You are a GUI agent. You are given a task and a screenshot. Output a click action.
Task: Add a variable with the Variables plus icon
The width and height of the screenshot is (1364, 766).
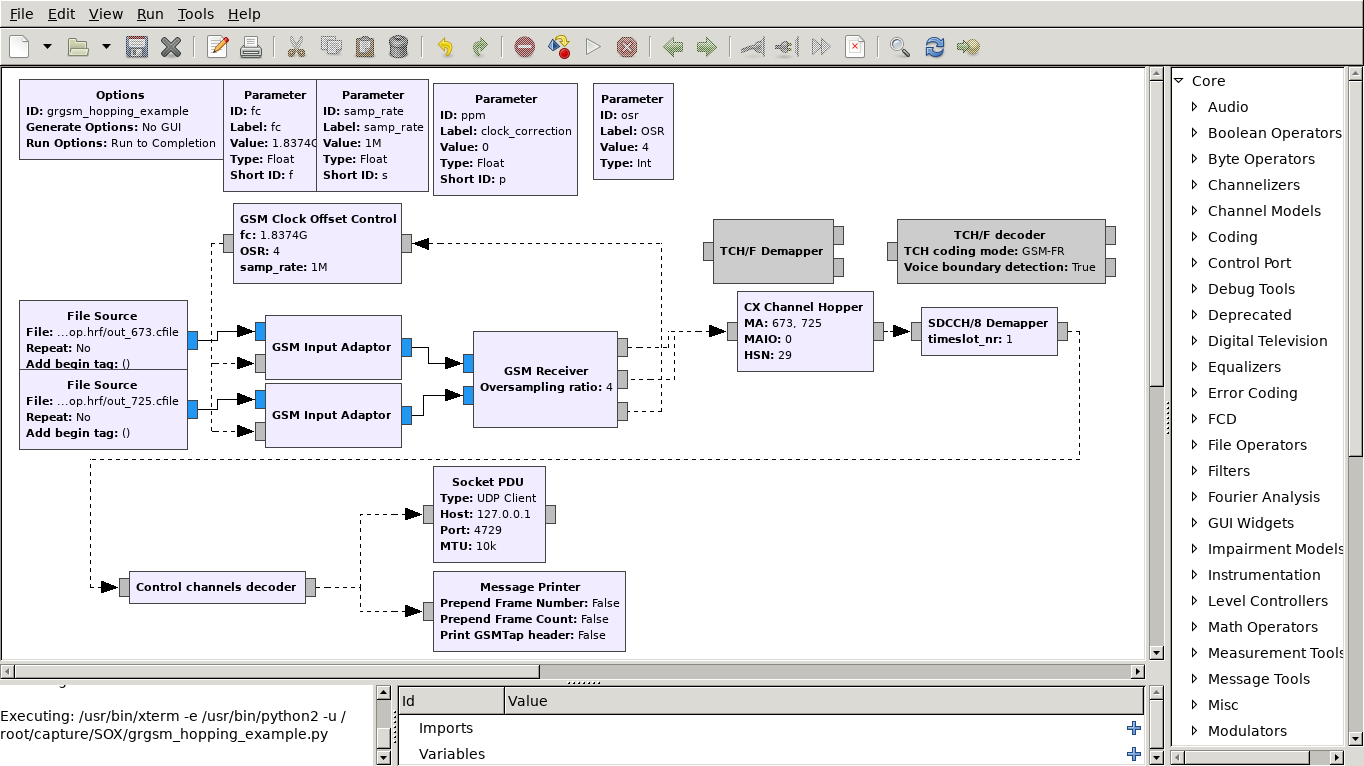tap(1133, 754)
